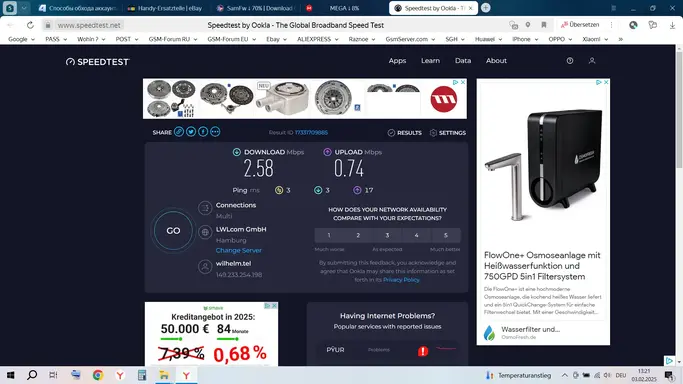Expand the Xiaomi bookmarks folder

pos(595,39)
